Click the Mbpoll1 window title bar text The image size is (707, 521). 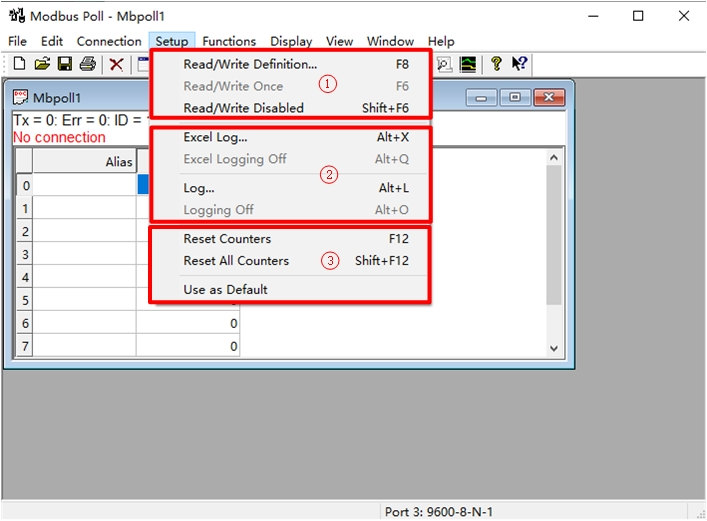click(57, 98)
